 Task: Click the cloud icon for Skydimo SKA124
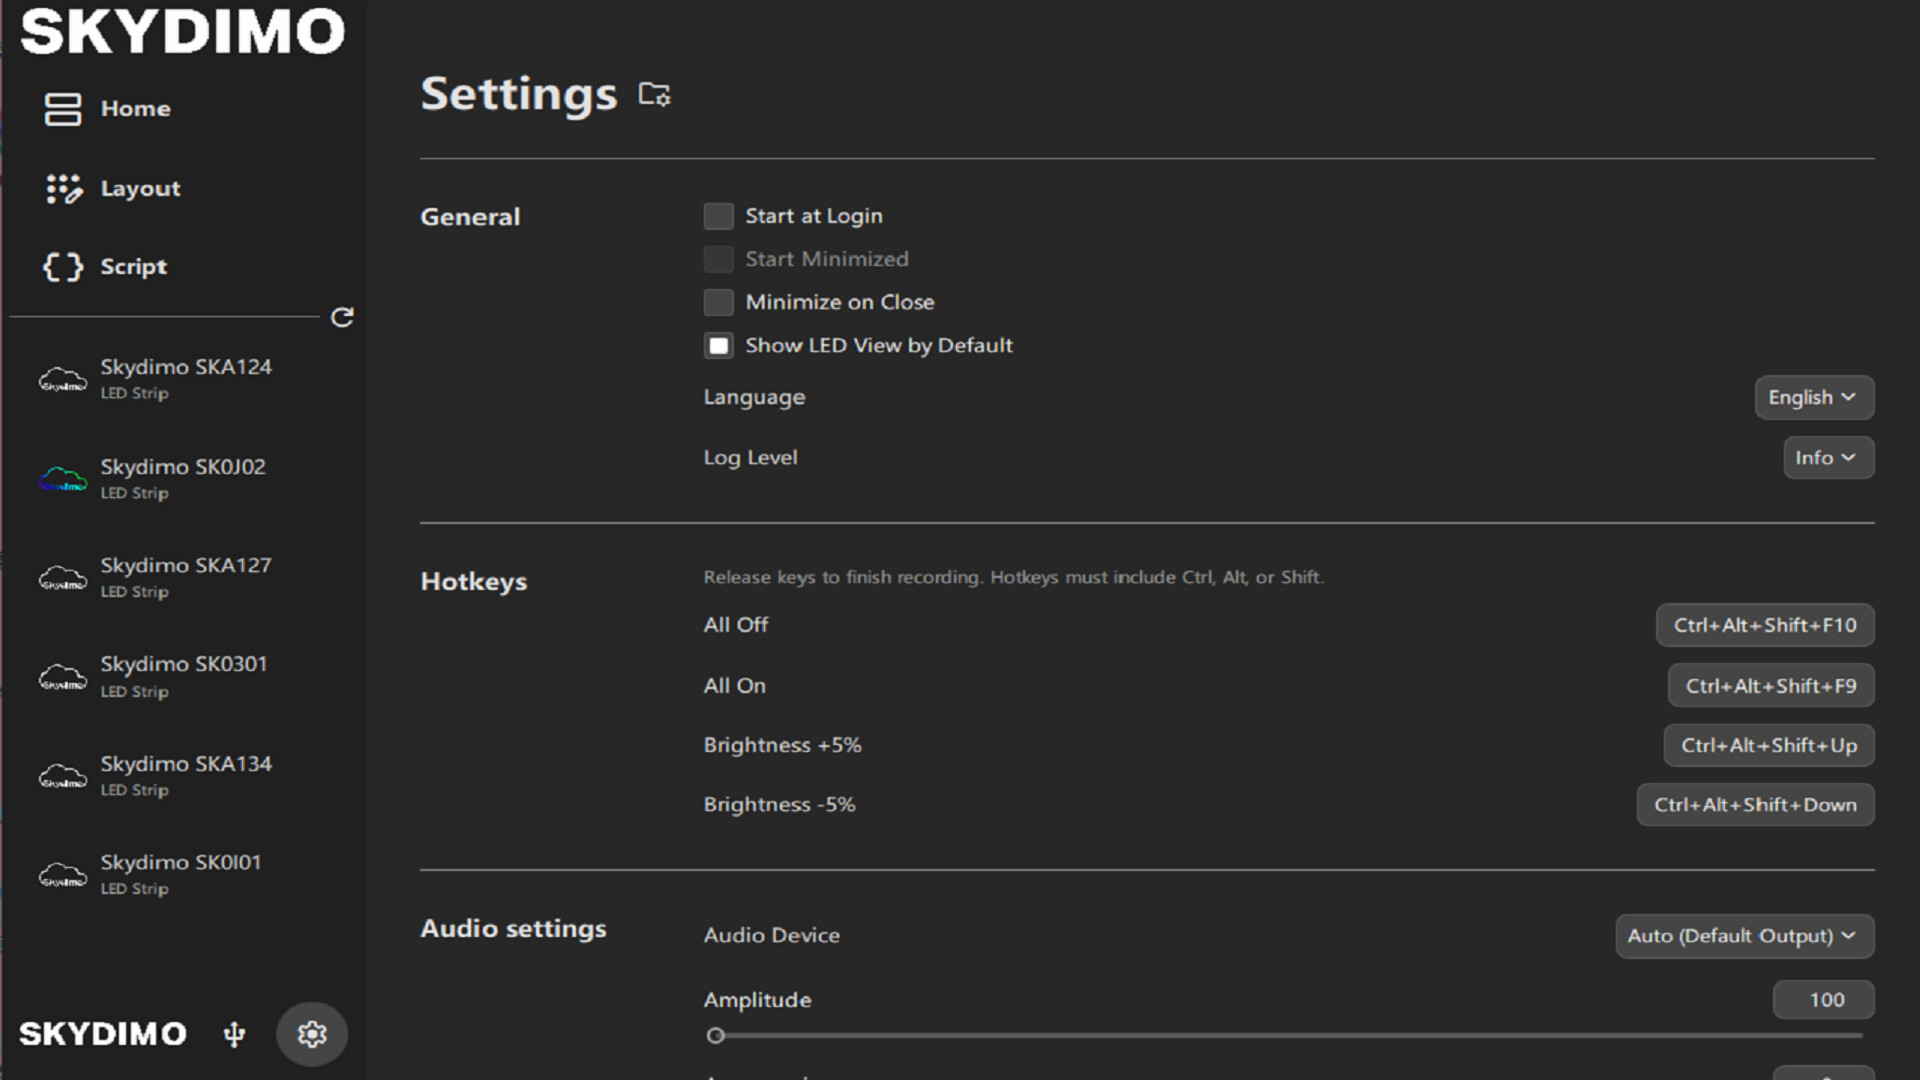[x=62, y=378]
